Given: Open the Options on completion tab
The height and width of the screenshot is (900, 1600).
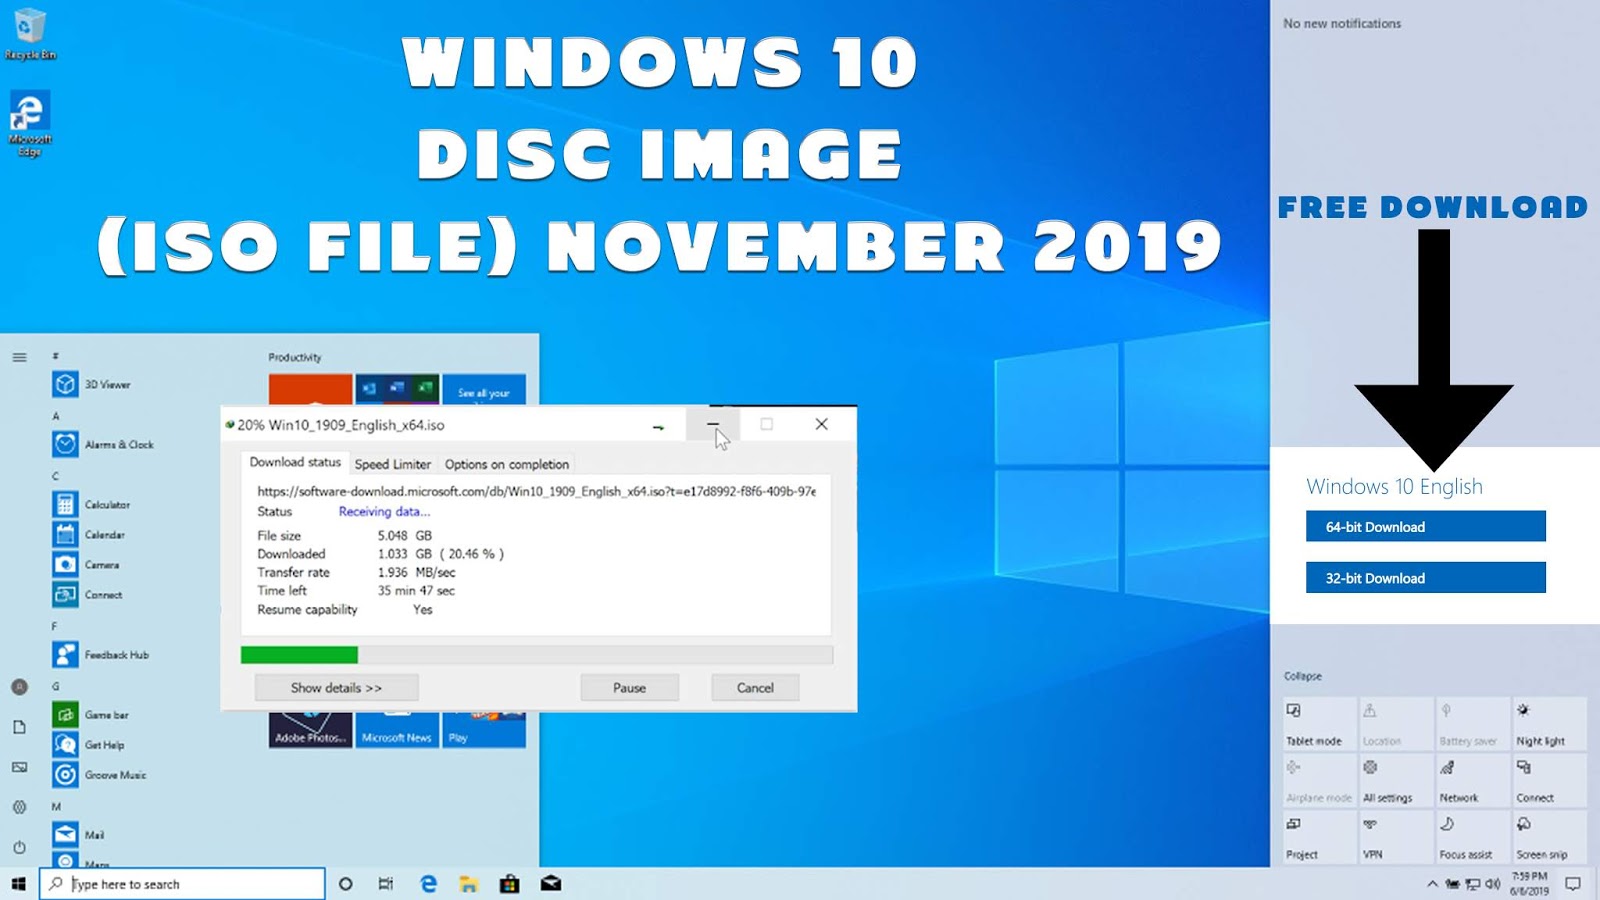Looking at the screenshot, I should [507, 464].
